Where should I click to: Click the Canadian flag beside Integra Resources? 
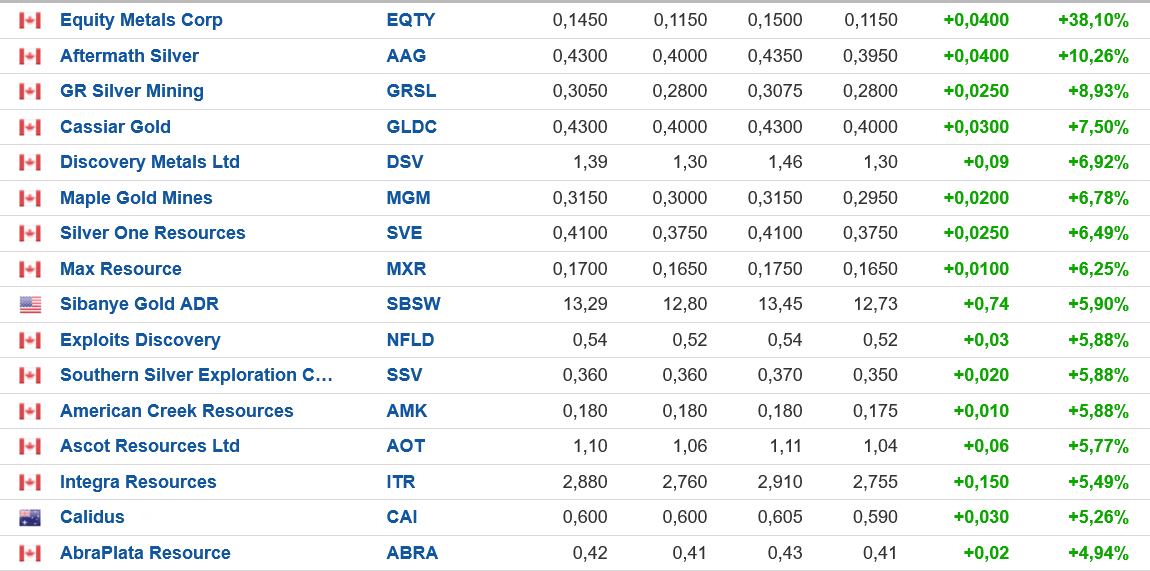pyautogui.click(x=30, y=482)
